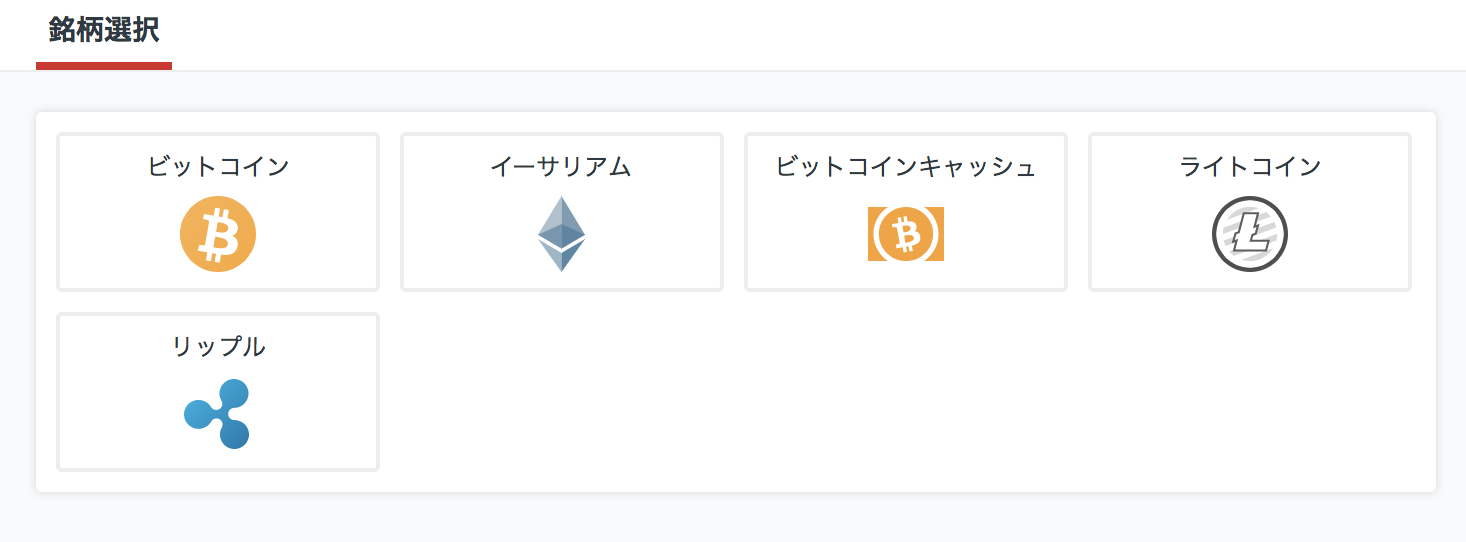Click the grey page background below the panel
This screenshot has width=1466, height=542.
coord(733,518)
